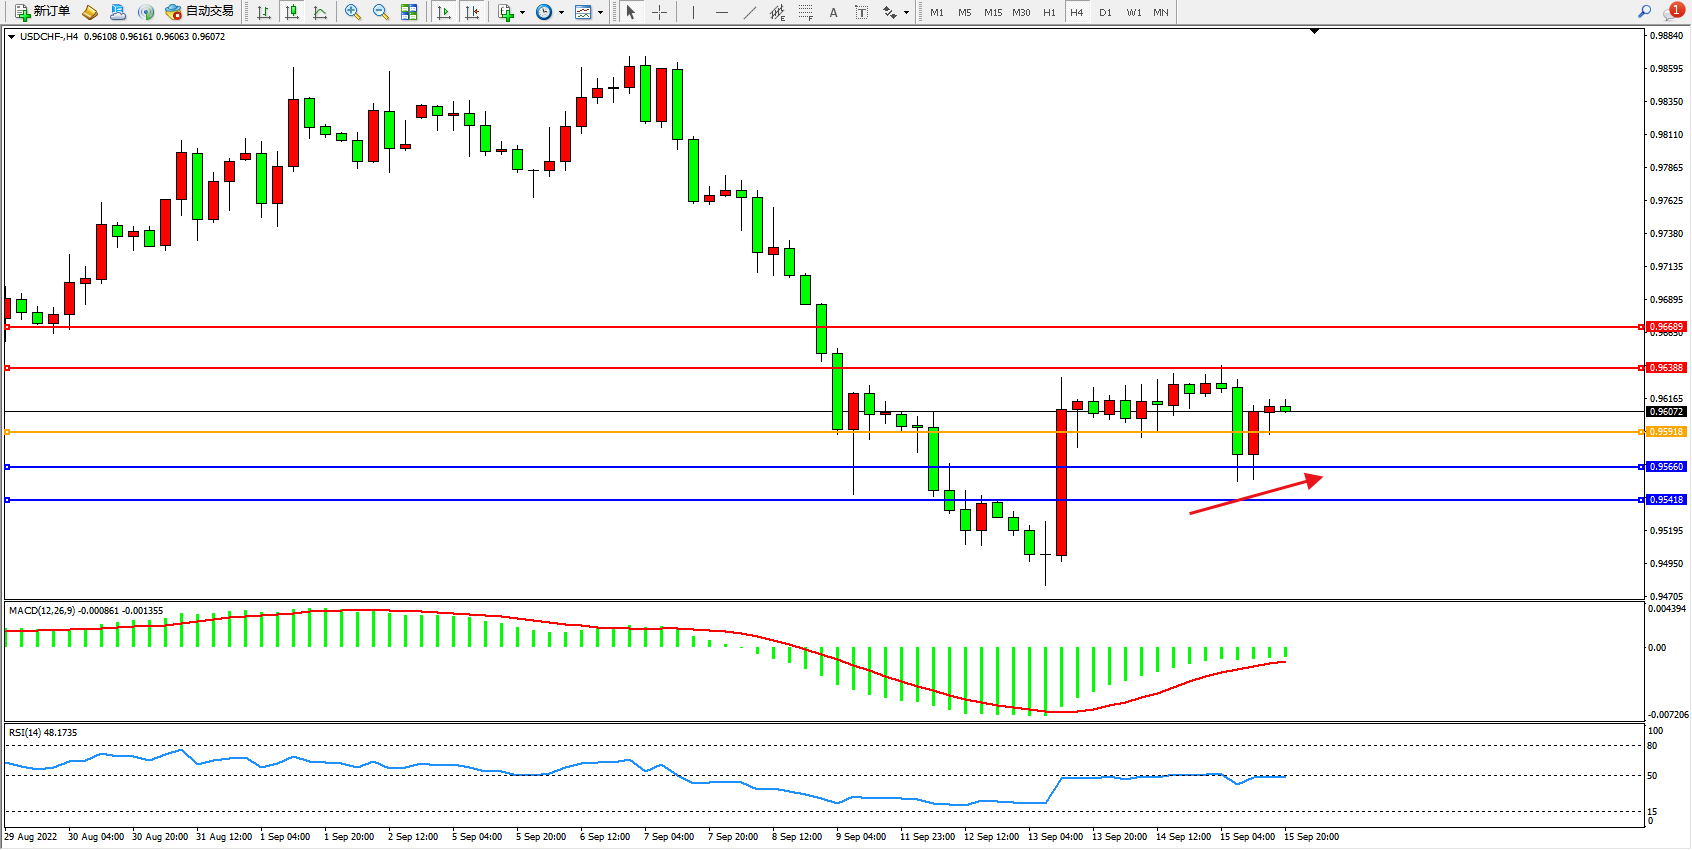The height and width of the screenshot is (850, 1692).
Task: Select the horizontal line drawing tool
Action: (721, 12)
